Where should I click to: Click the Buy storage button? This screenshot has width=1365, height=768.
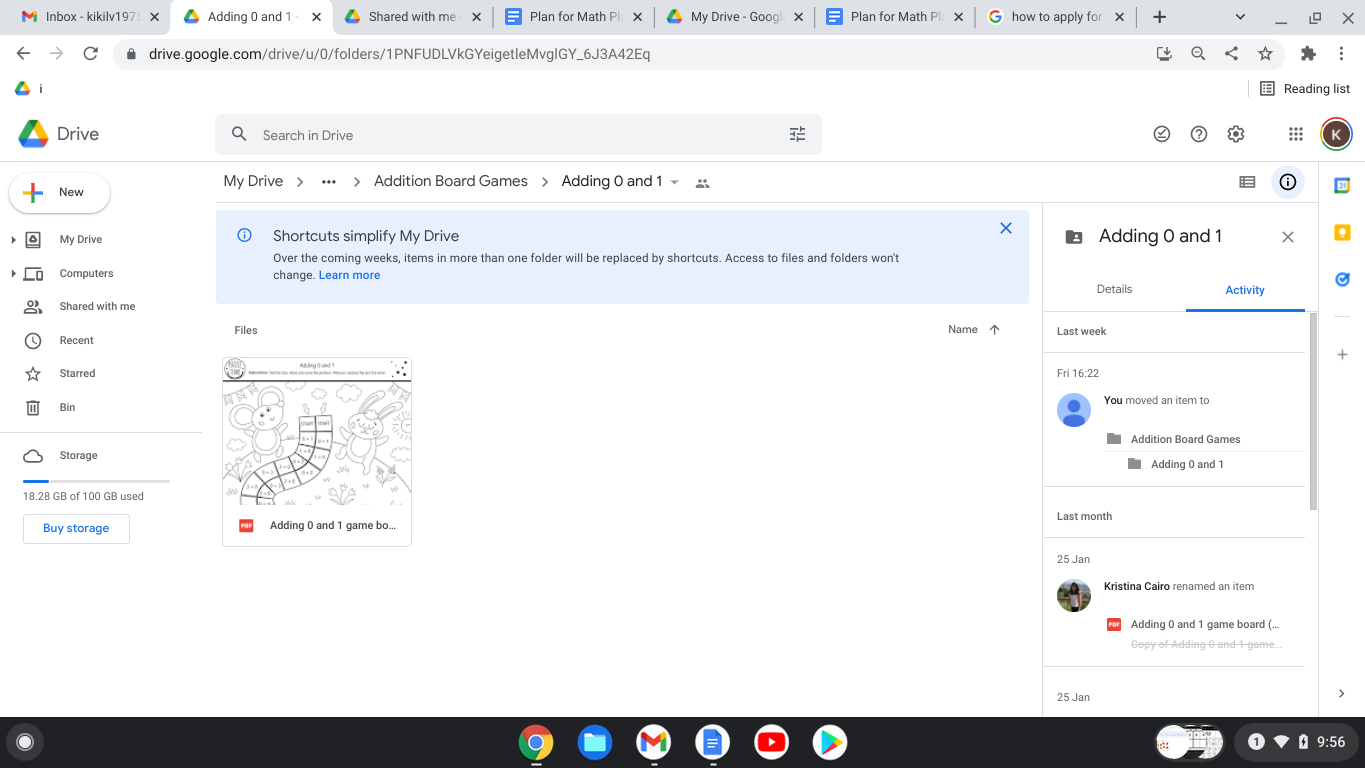point(76,528)
